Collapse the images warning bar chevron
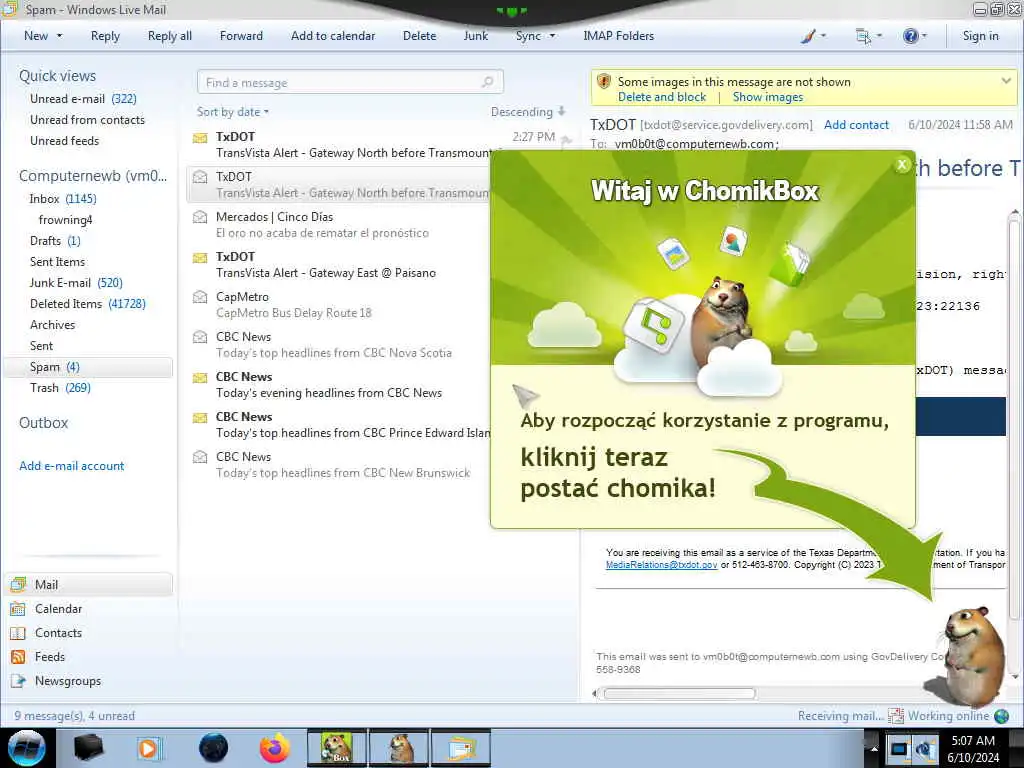Image resolution: width=1024 pixels, height=768 pixels. pos(1006,81)
